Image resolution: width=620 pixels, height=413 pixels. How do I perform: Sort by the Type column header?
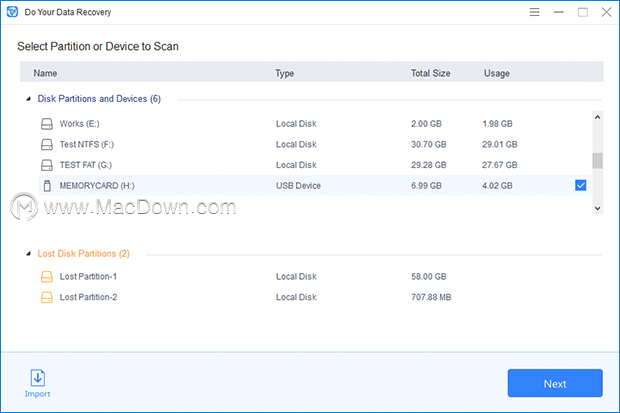click(x=284, y=73)
